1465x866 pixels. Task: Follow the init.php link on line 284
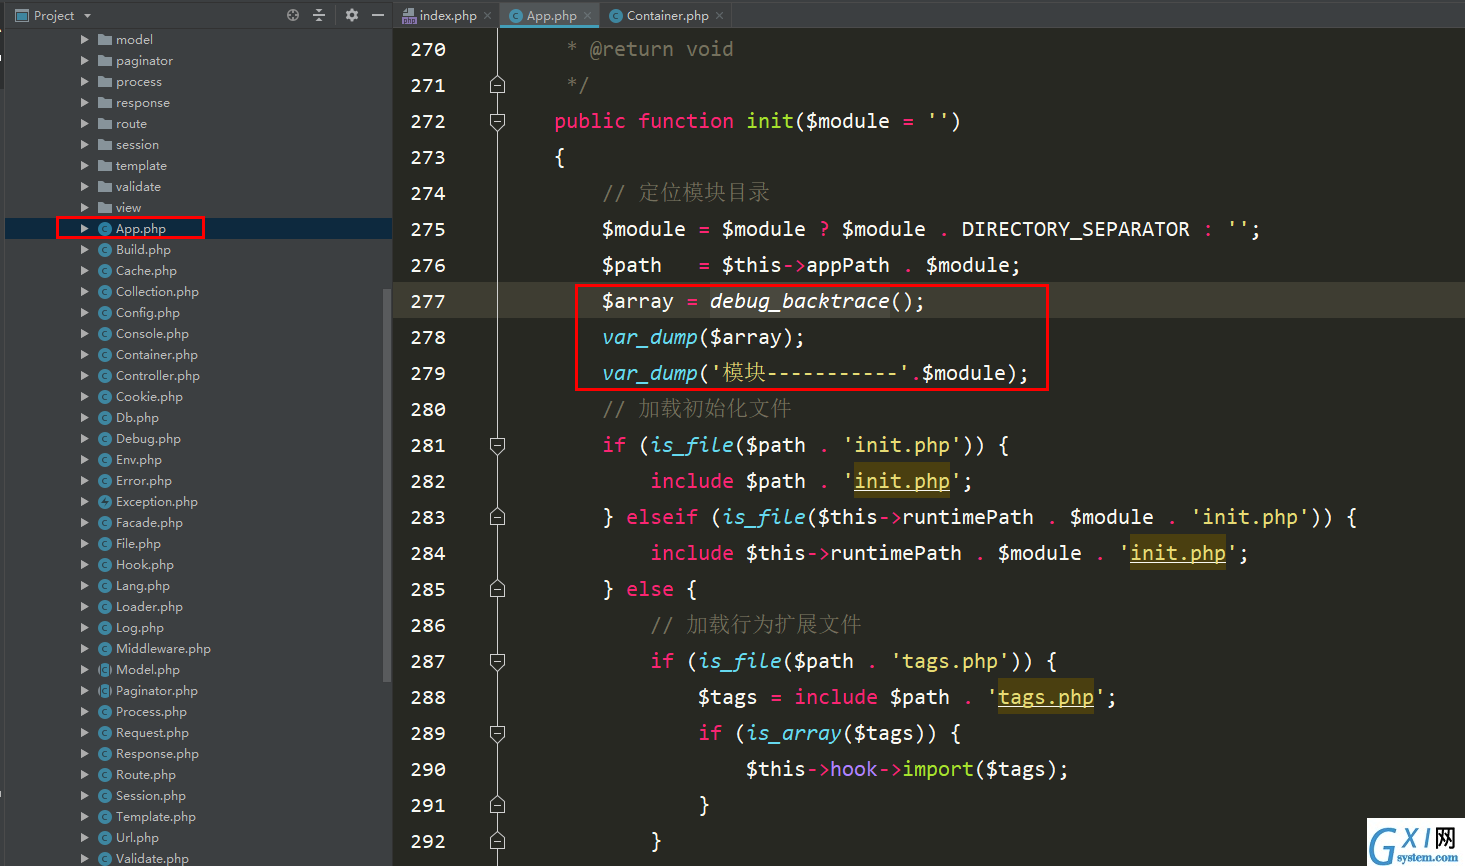(1178, 554)
